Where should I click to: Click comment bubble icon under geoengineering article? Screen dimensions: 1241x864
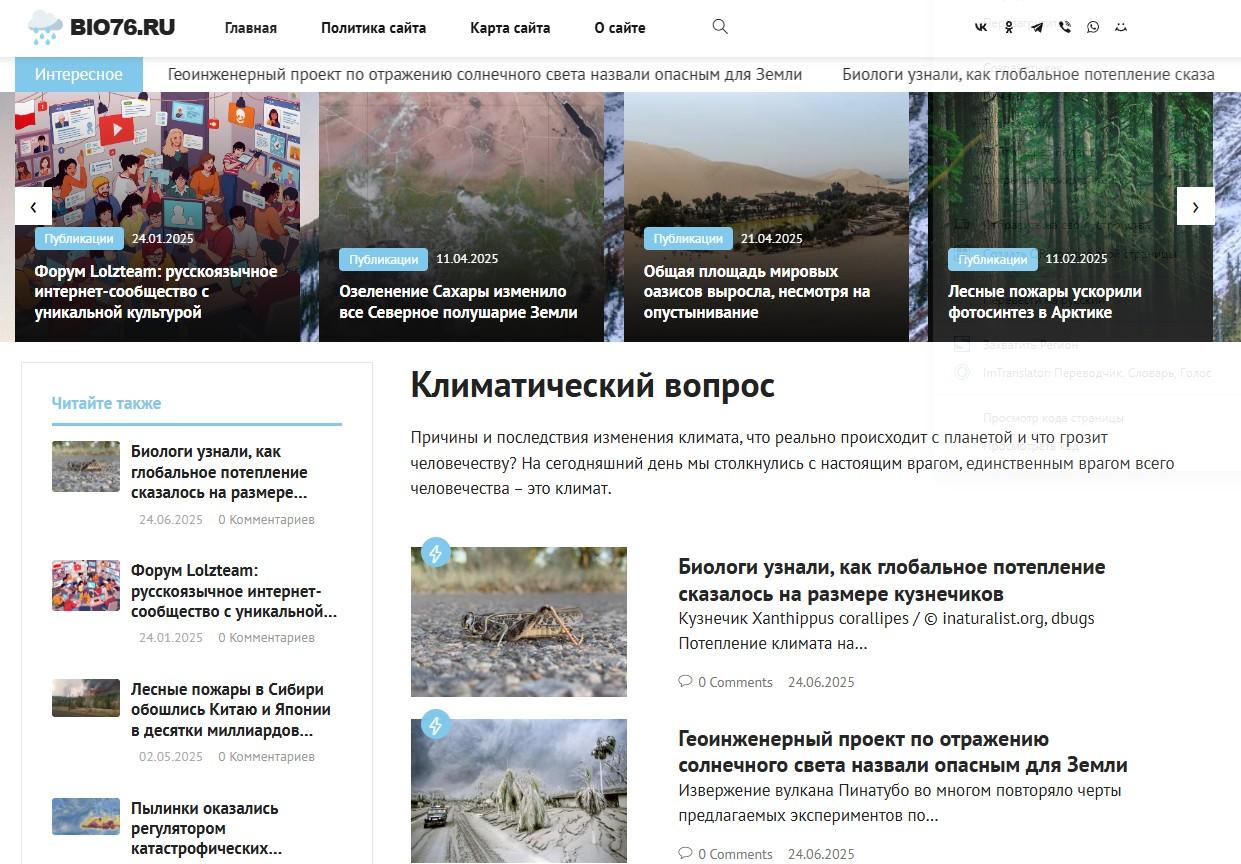[x=685, y=853]
